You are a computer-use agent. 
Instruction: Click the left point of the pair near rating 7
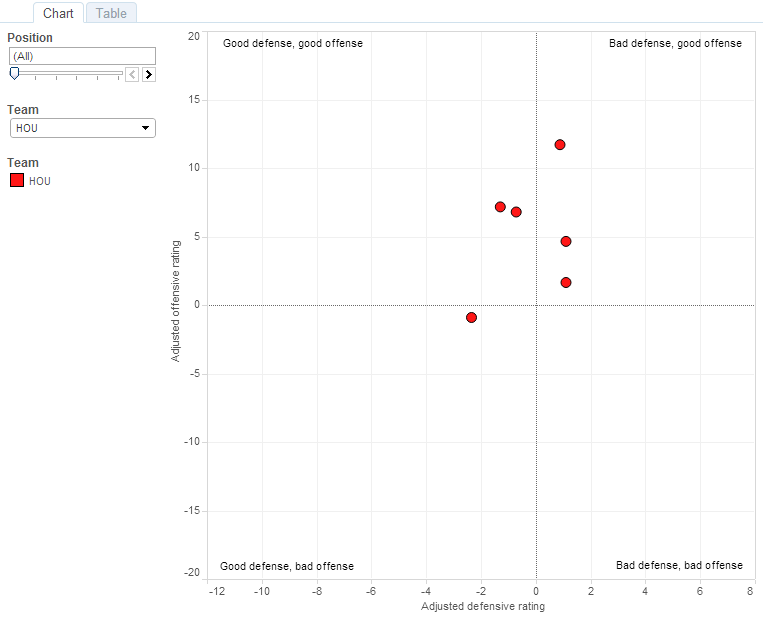pyautogui.click(x=500, y=207)
